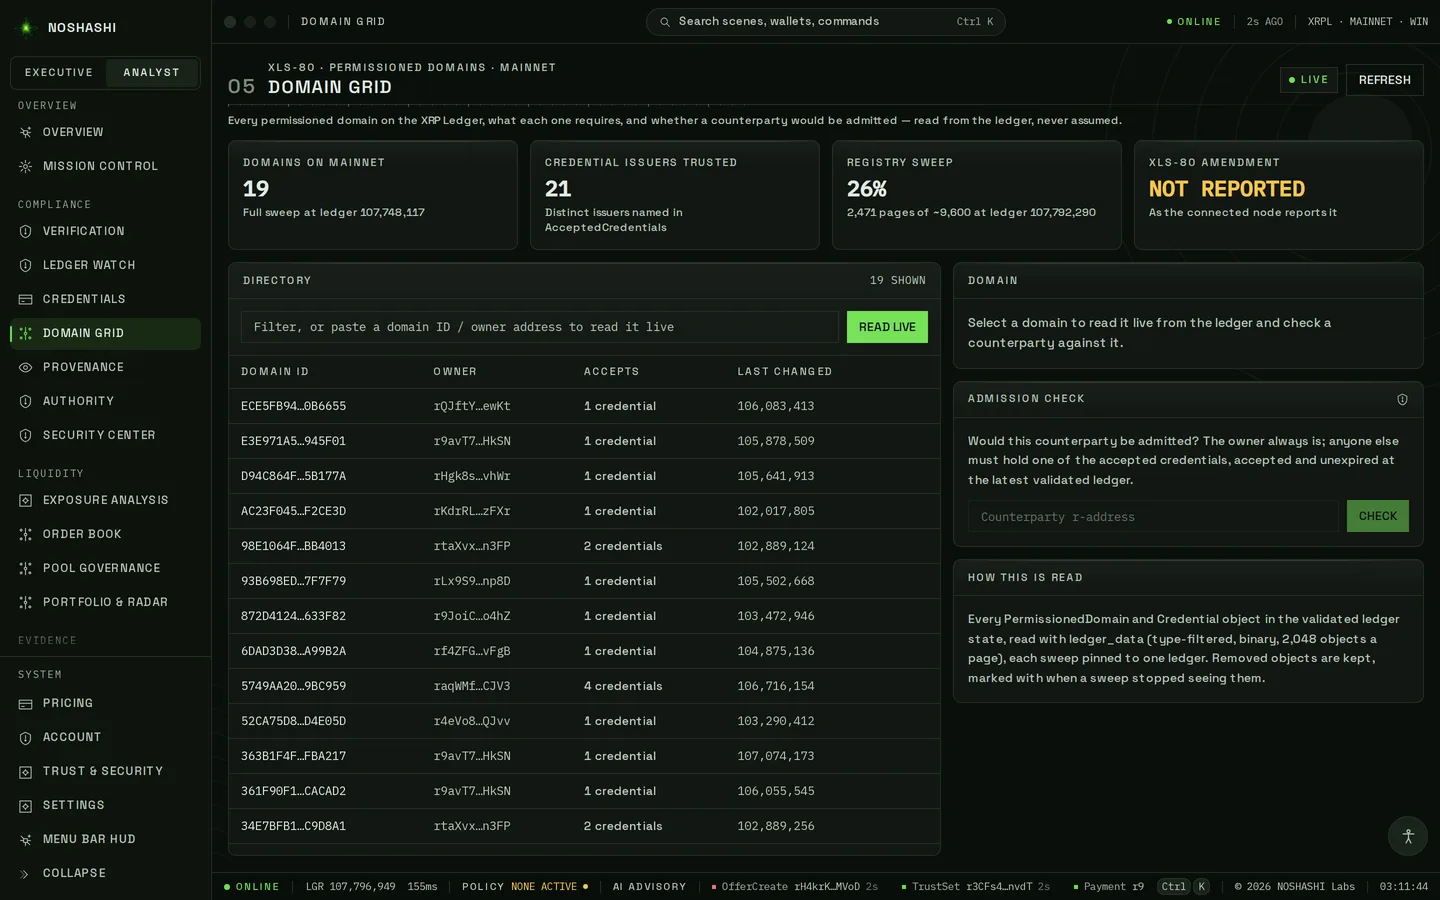The image size is (1440, 900).
Task: Click the NOSHASHI logo icon
Action: [27, 28]
